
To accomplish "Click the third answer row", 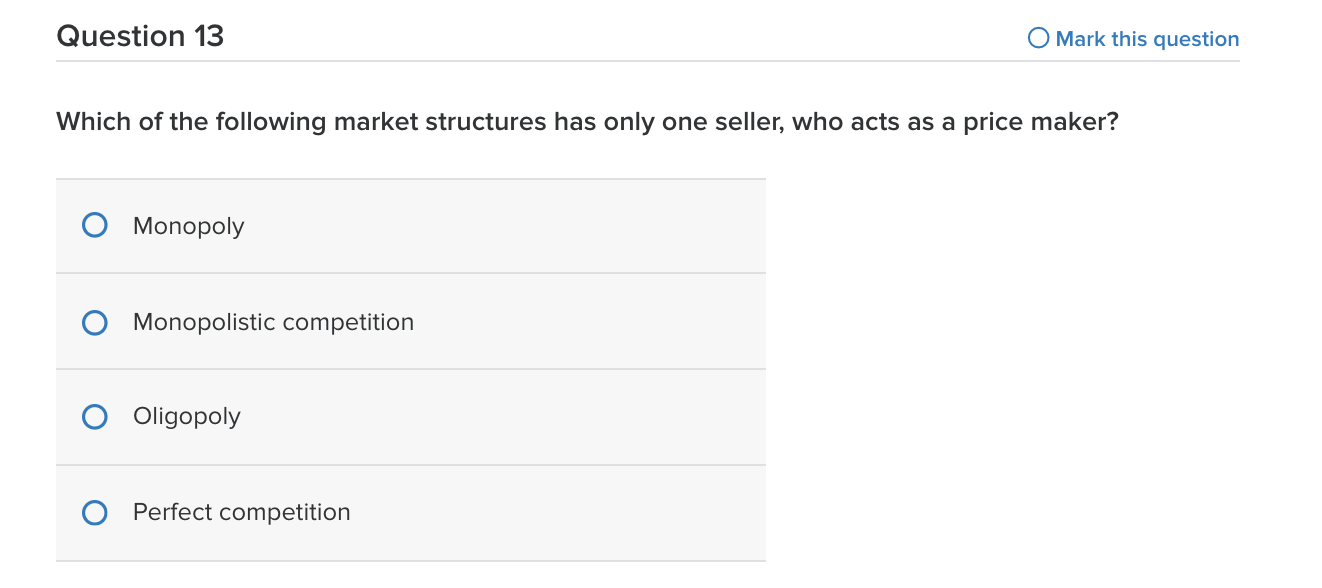I will tap(410, 416).
